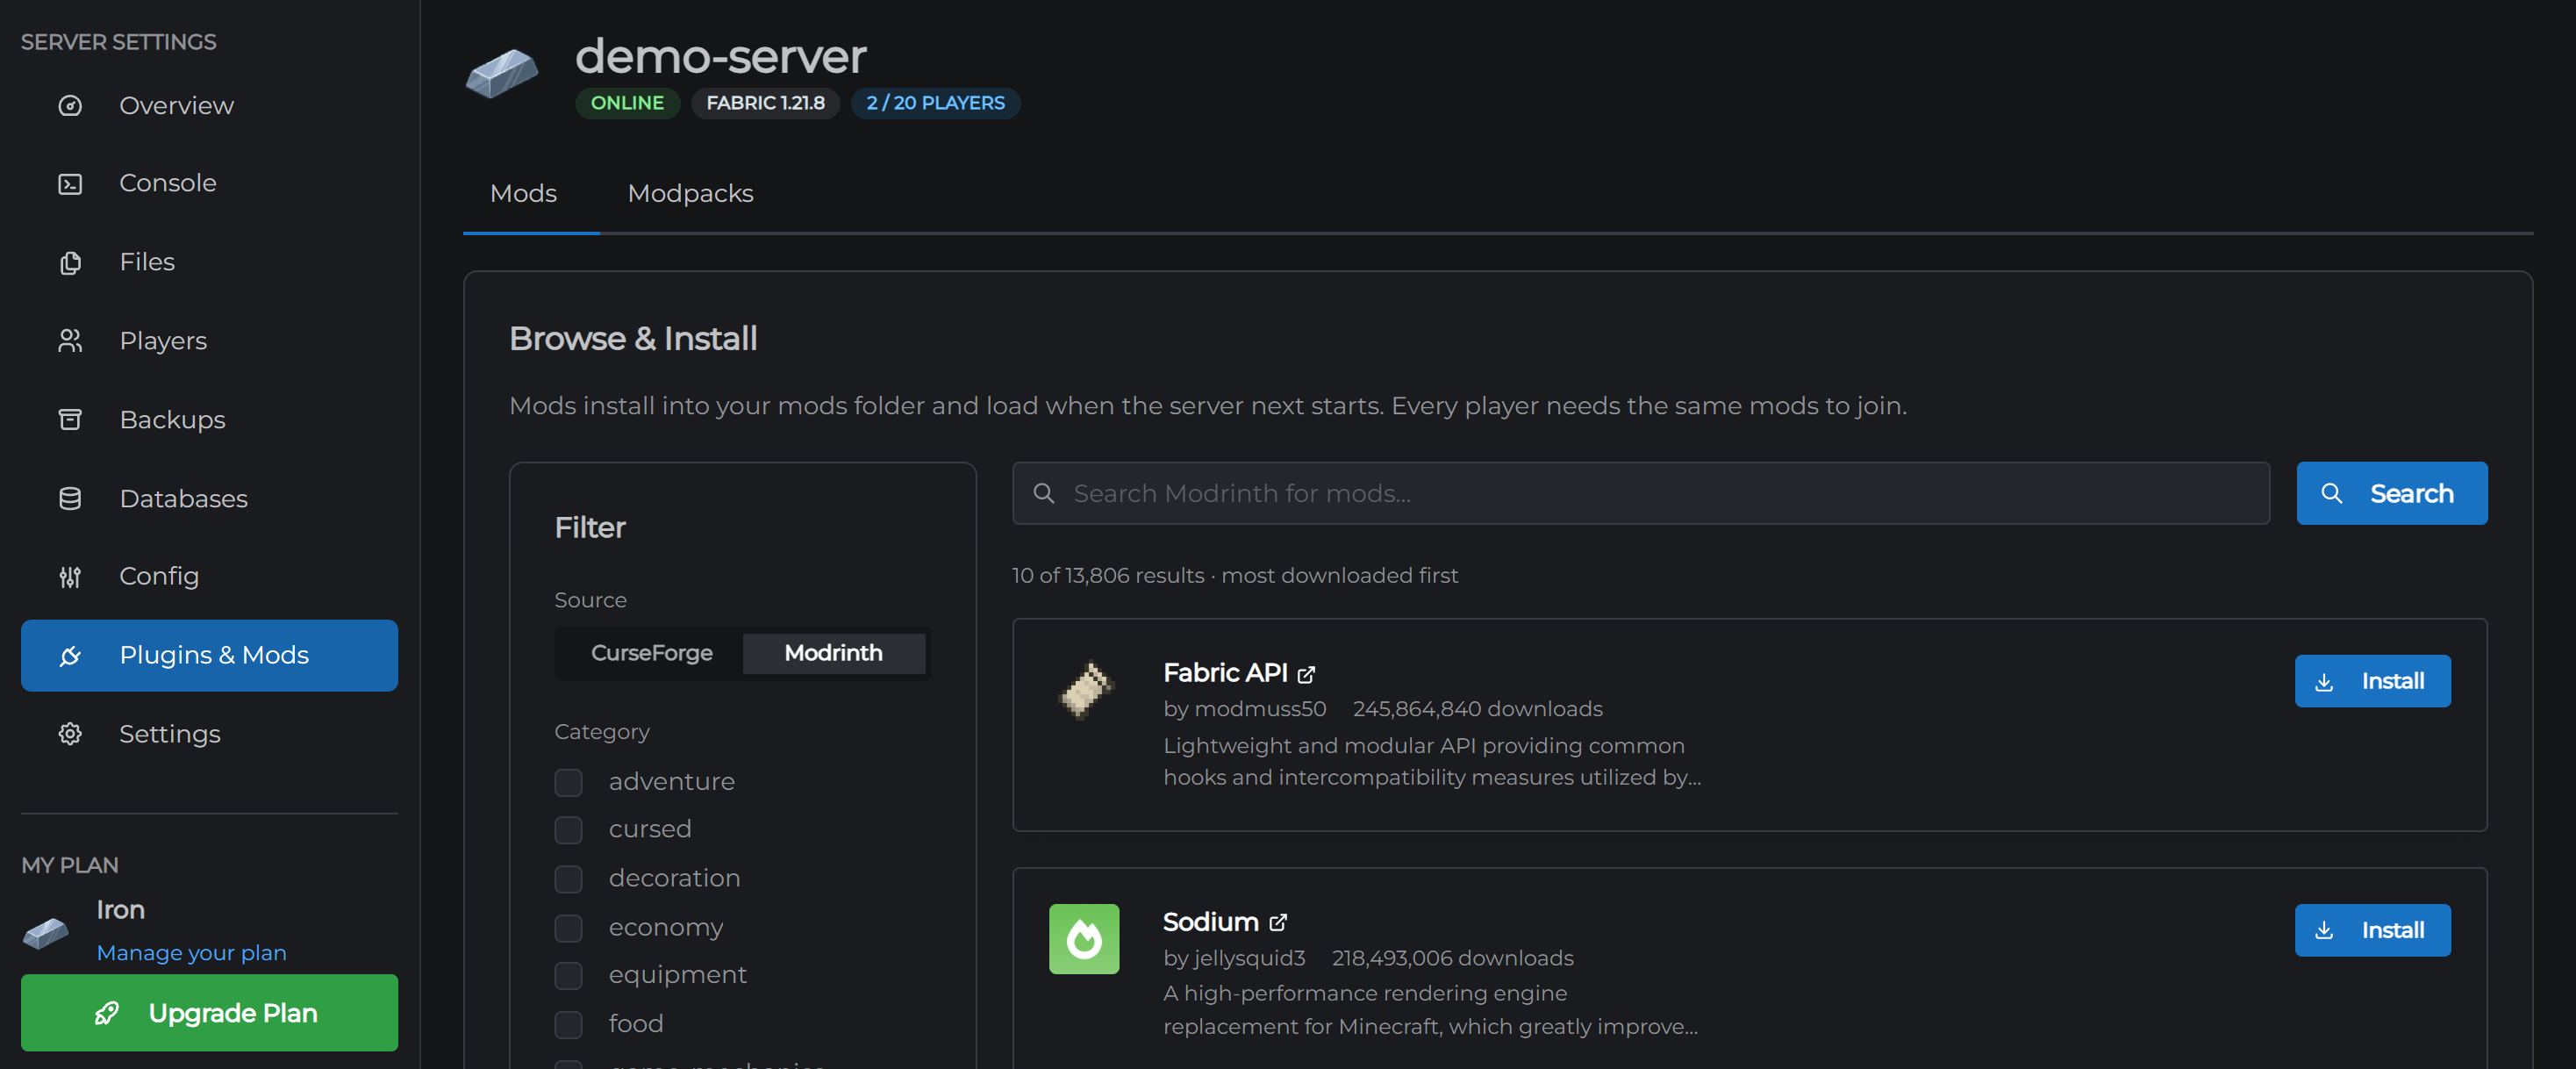Click the magnifier icon inside the search field
The image size is (2576, 1069).
pyautogui.click(x=1043, y=493)
